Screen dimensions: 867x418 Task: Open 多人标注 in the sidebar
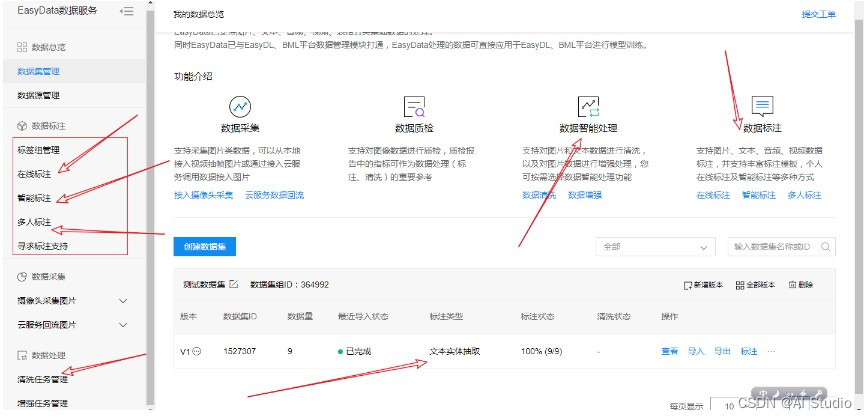click(34, 222)
